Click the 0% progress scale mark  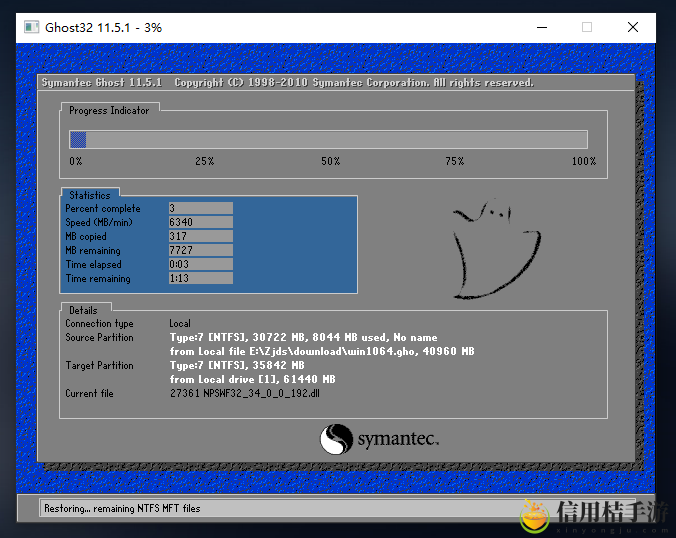click(x=75, y=161)
